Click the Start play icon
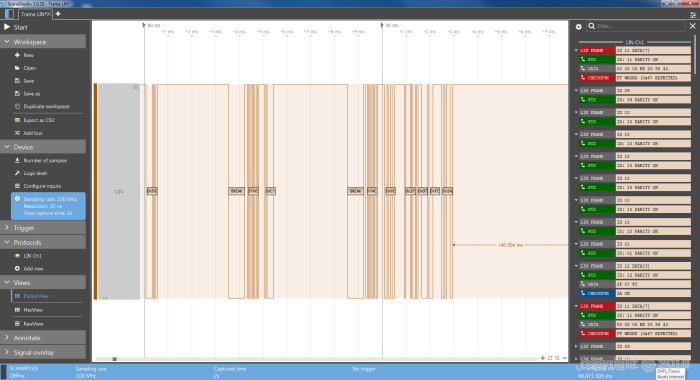Viewport: 700px width, 380px height. [7, 27]
